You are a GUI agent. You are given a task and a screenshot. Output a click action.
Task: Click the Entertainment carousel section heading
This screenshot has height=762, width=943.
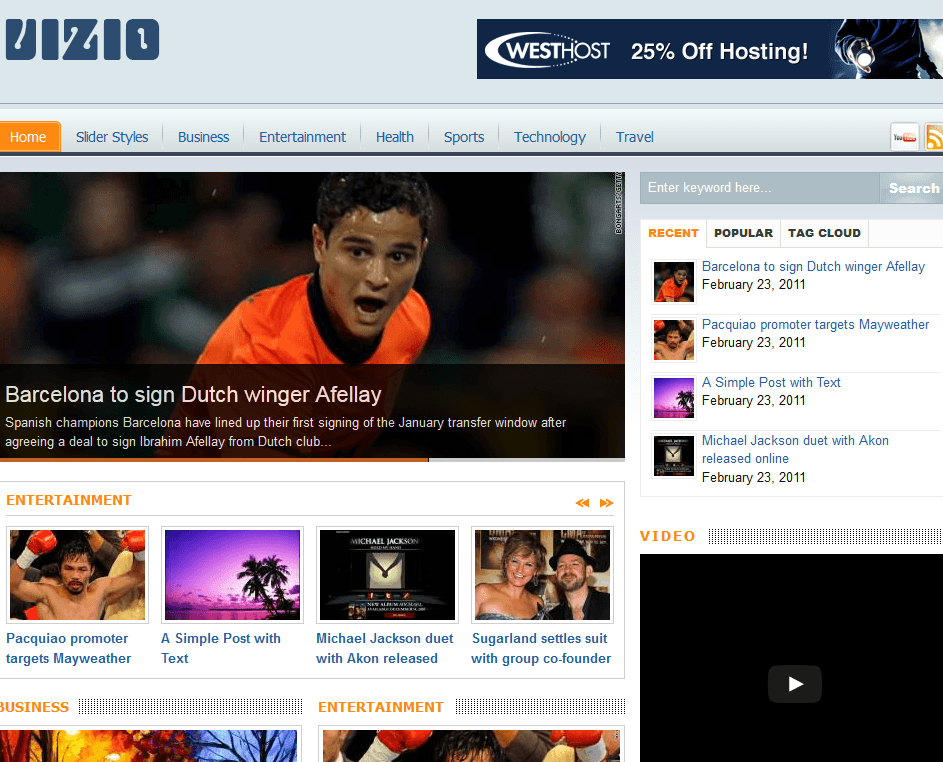[x=69, y=500]
